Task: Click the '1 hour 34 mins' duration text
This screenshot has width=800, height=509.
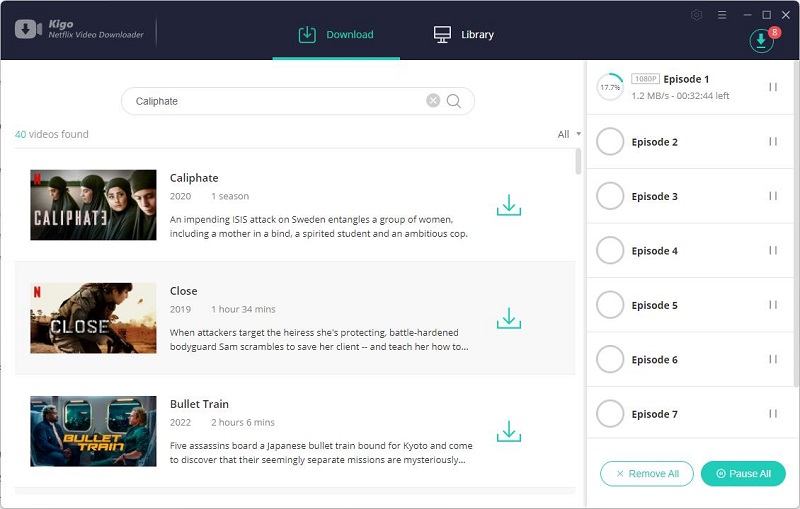Action: click(243, 310)
